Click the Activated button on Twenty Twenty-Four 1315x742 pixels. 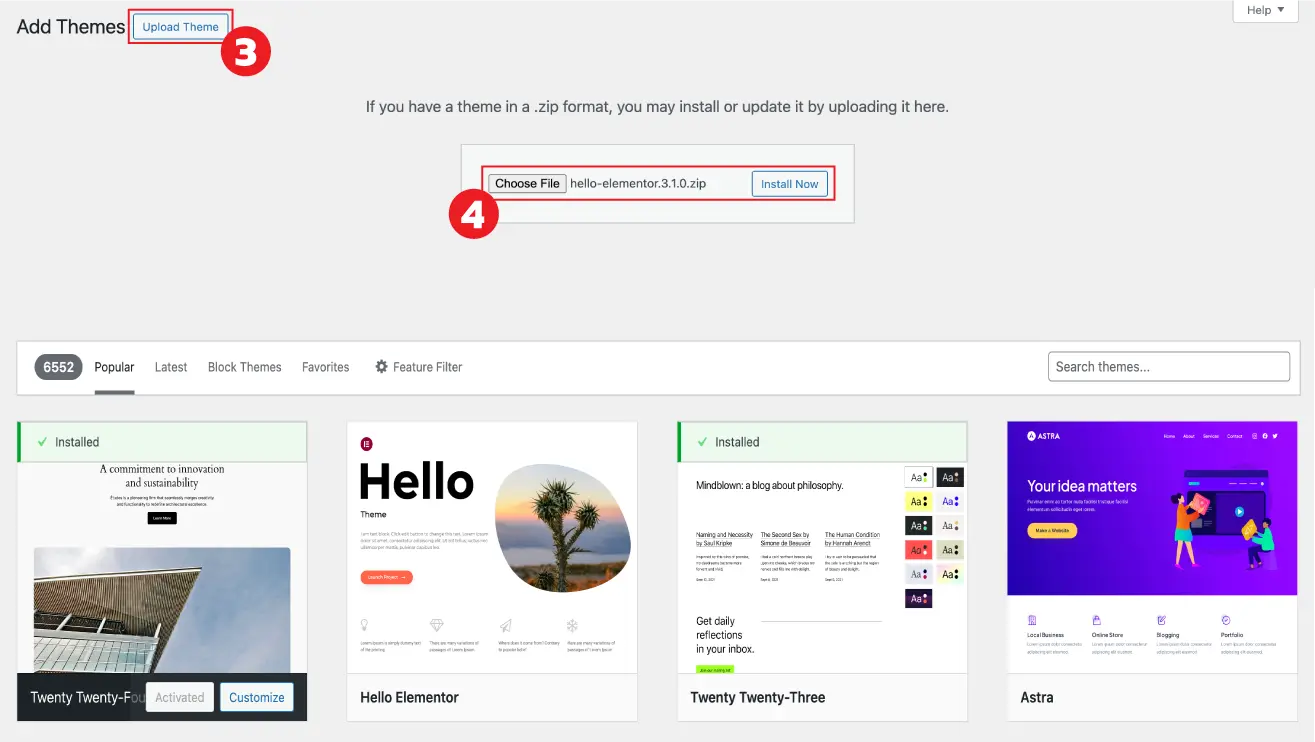(x=180, y=698)
